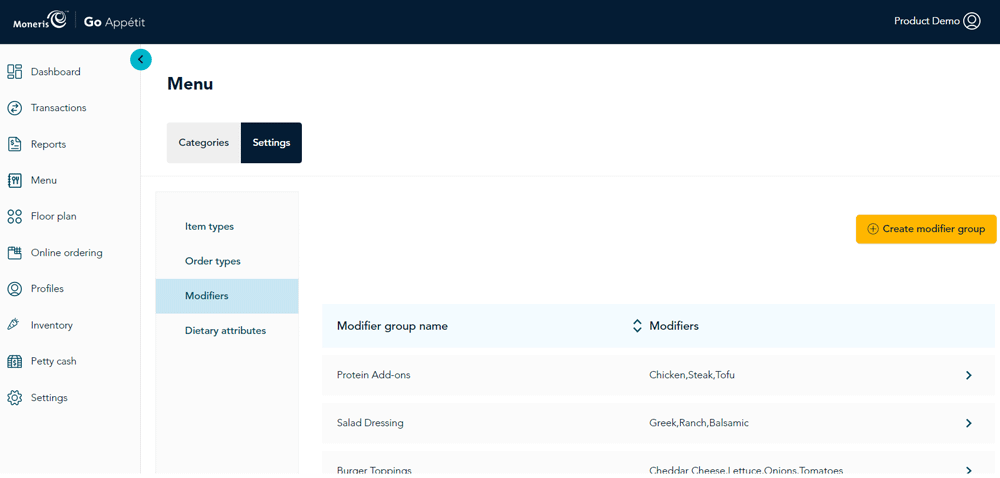Click the Floor plan circles icon
Image resolution: width=1000 pixels, height=478 pixels.
click(15, 217)
